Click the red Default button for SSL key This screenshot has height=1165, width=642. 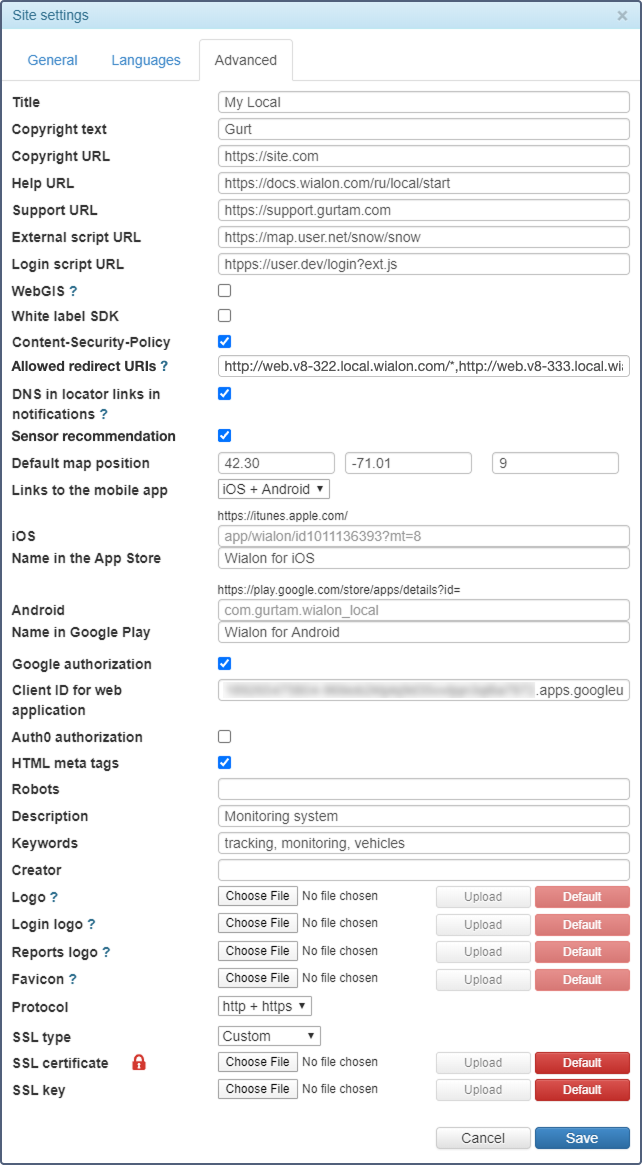pyautogui.click(x=582, y=1089)
